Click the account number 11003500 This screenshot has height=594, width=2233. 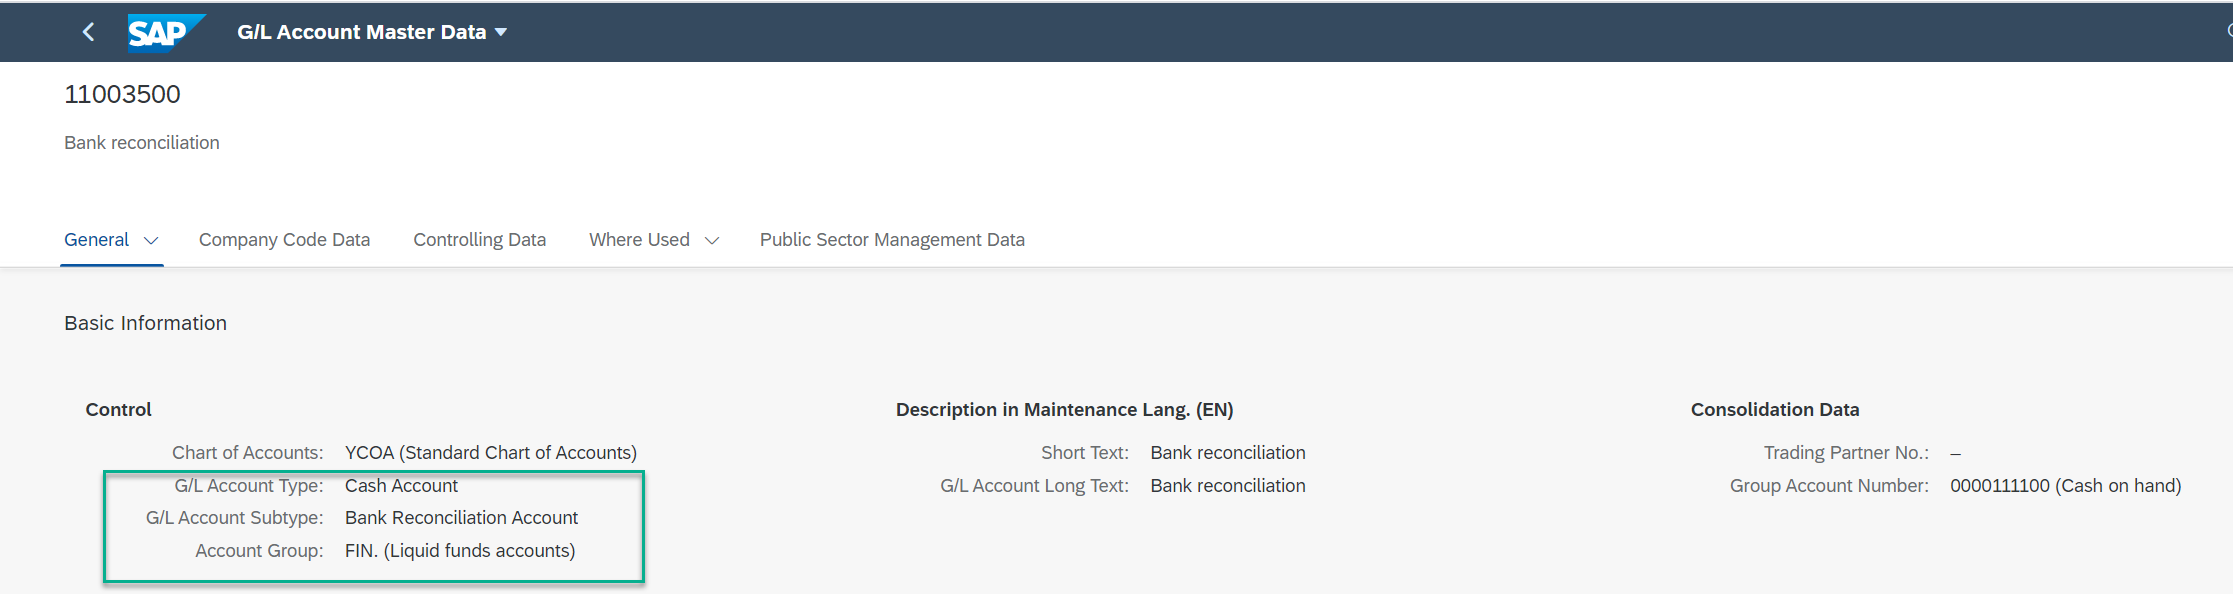(122, 94)
